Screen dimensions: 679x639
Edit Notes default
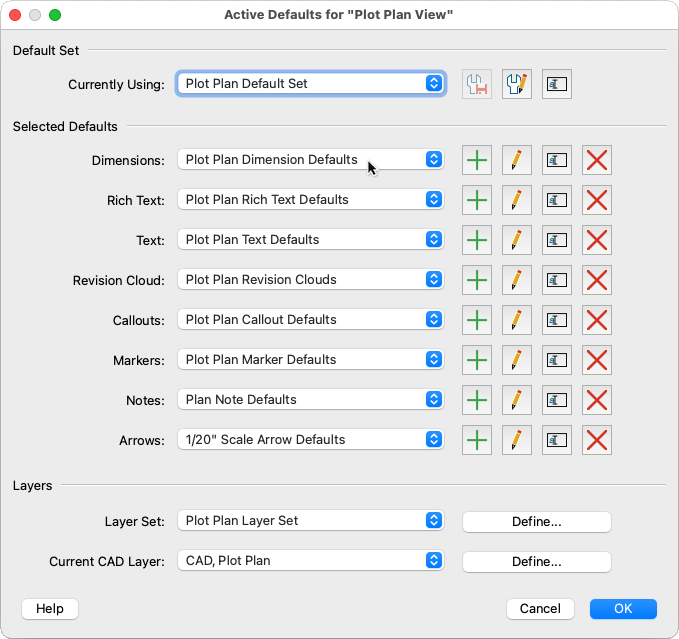click(517, 400)
